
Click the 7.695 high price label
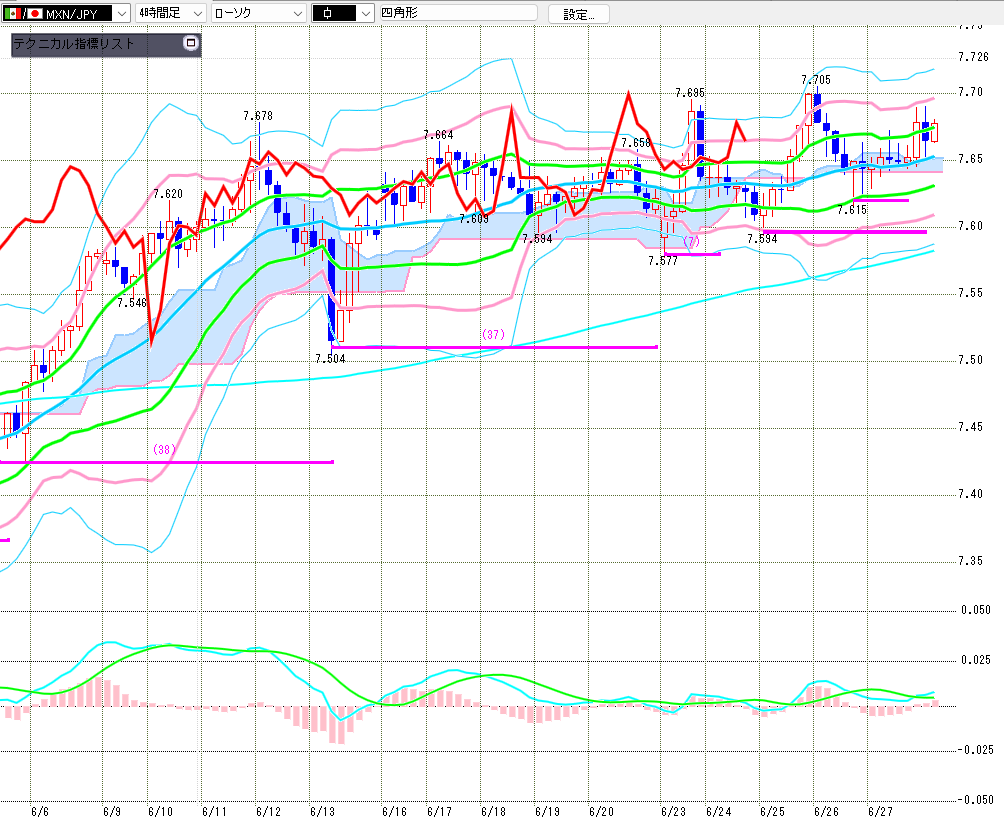pos(690,93)
